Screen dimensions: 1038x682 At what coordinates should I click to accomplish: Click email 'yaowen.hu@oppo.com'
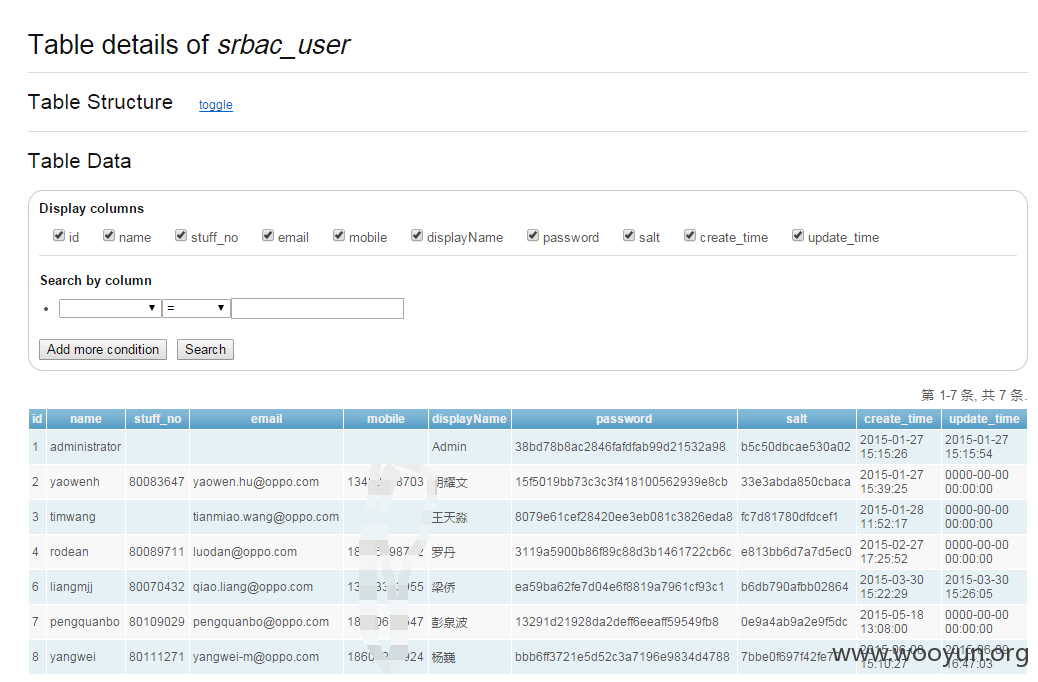[x=256, y=482]
